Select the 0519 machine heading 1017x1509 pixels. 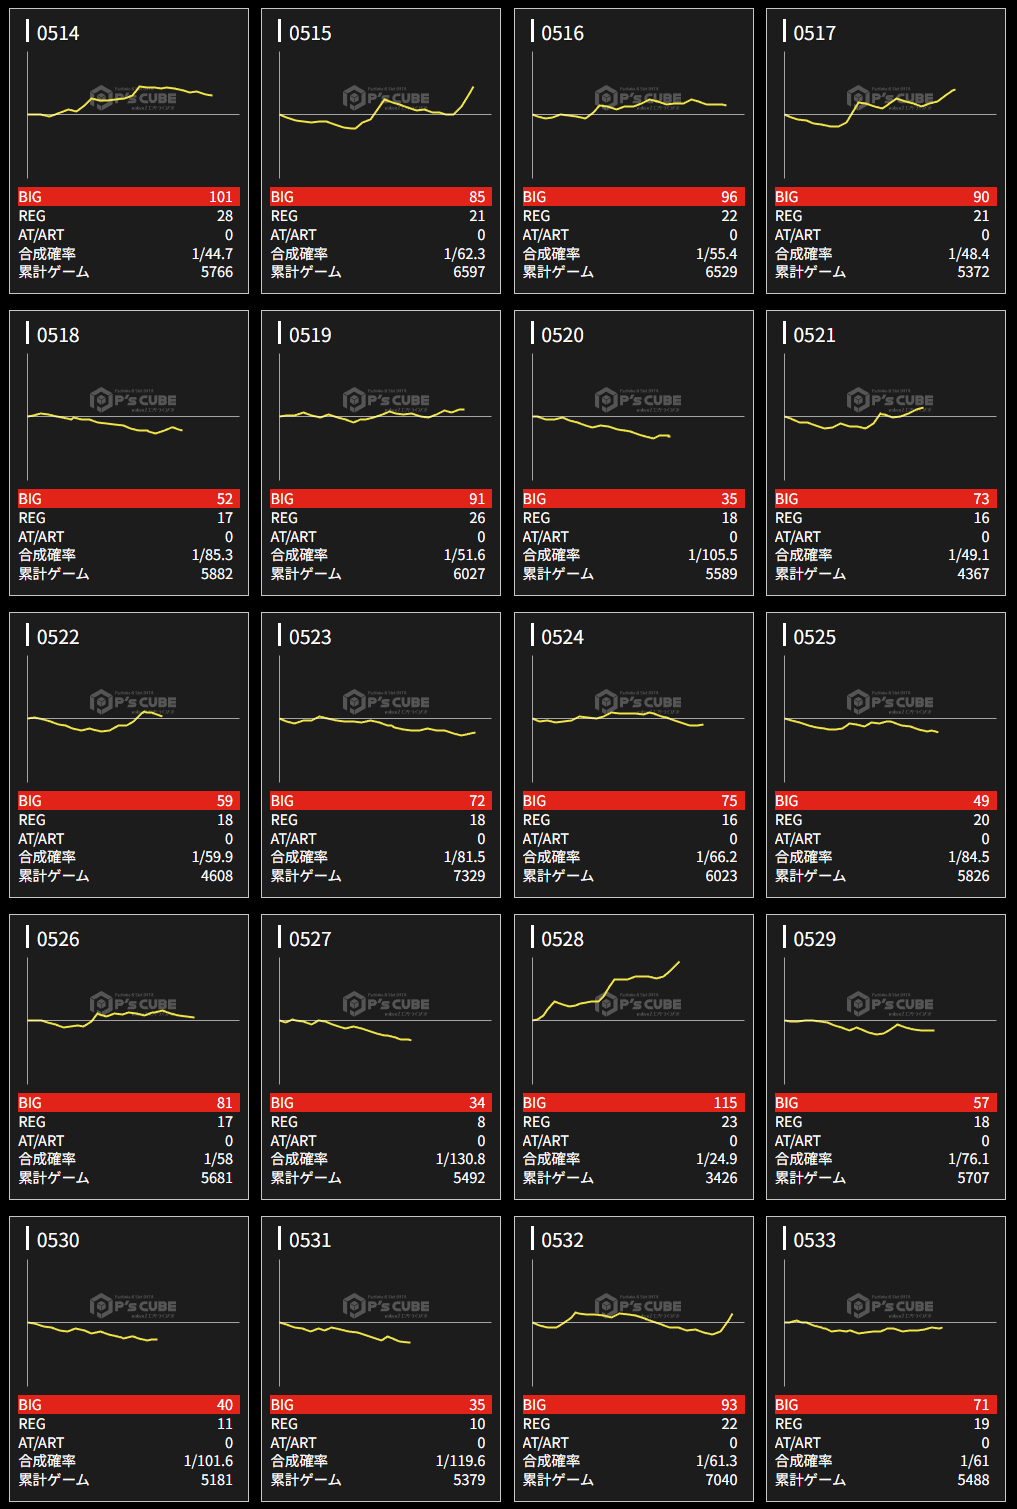[x=310, y=335]
